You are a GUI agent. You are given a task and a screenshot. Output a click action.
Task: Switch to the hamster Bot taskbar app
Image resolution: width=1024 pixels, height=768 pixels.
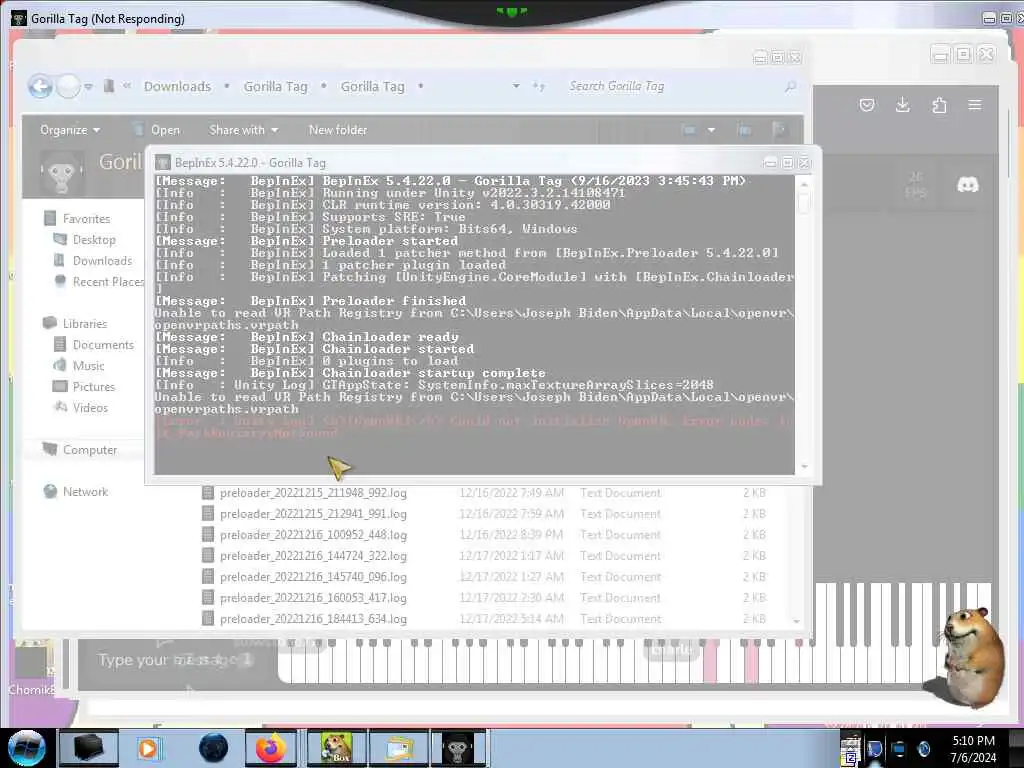click(336, 748)
